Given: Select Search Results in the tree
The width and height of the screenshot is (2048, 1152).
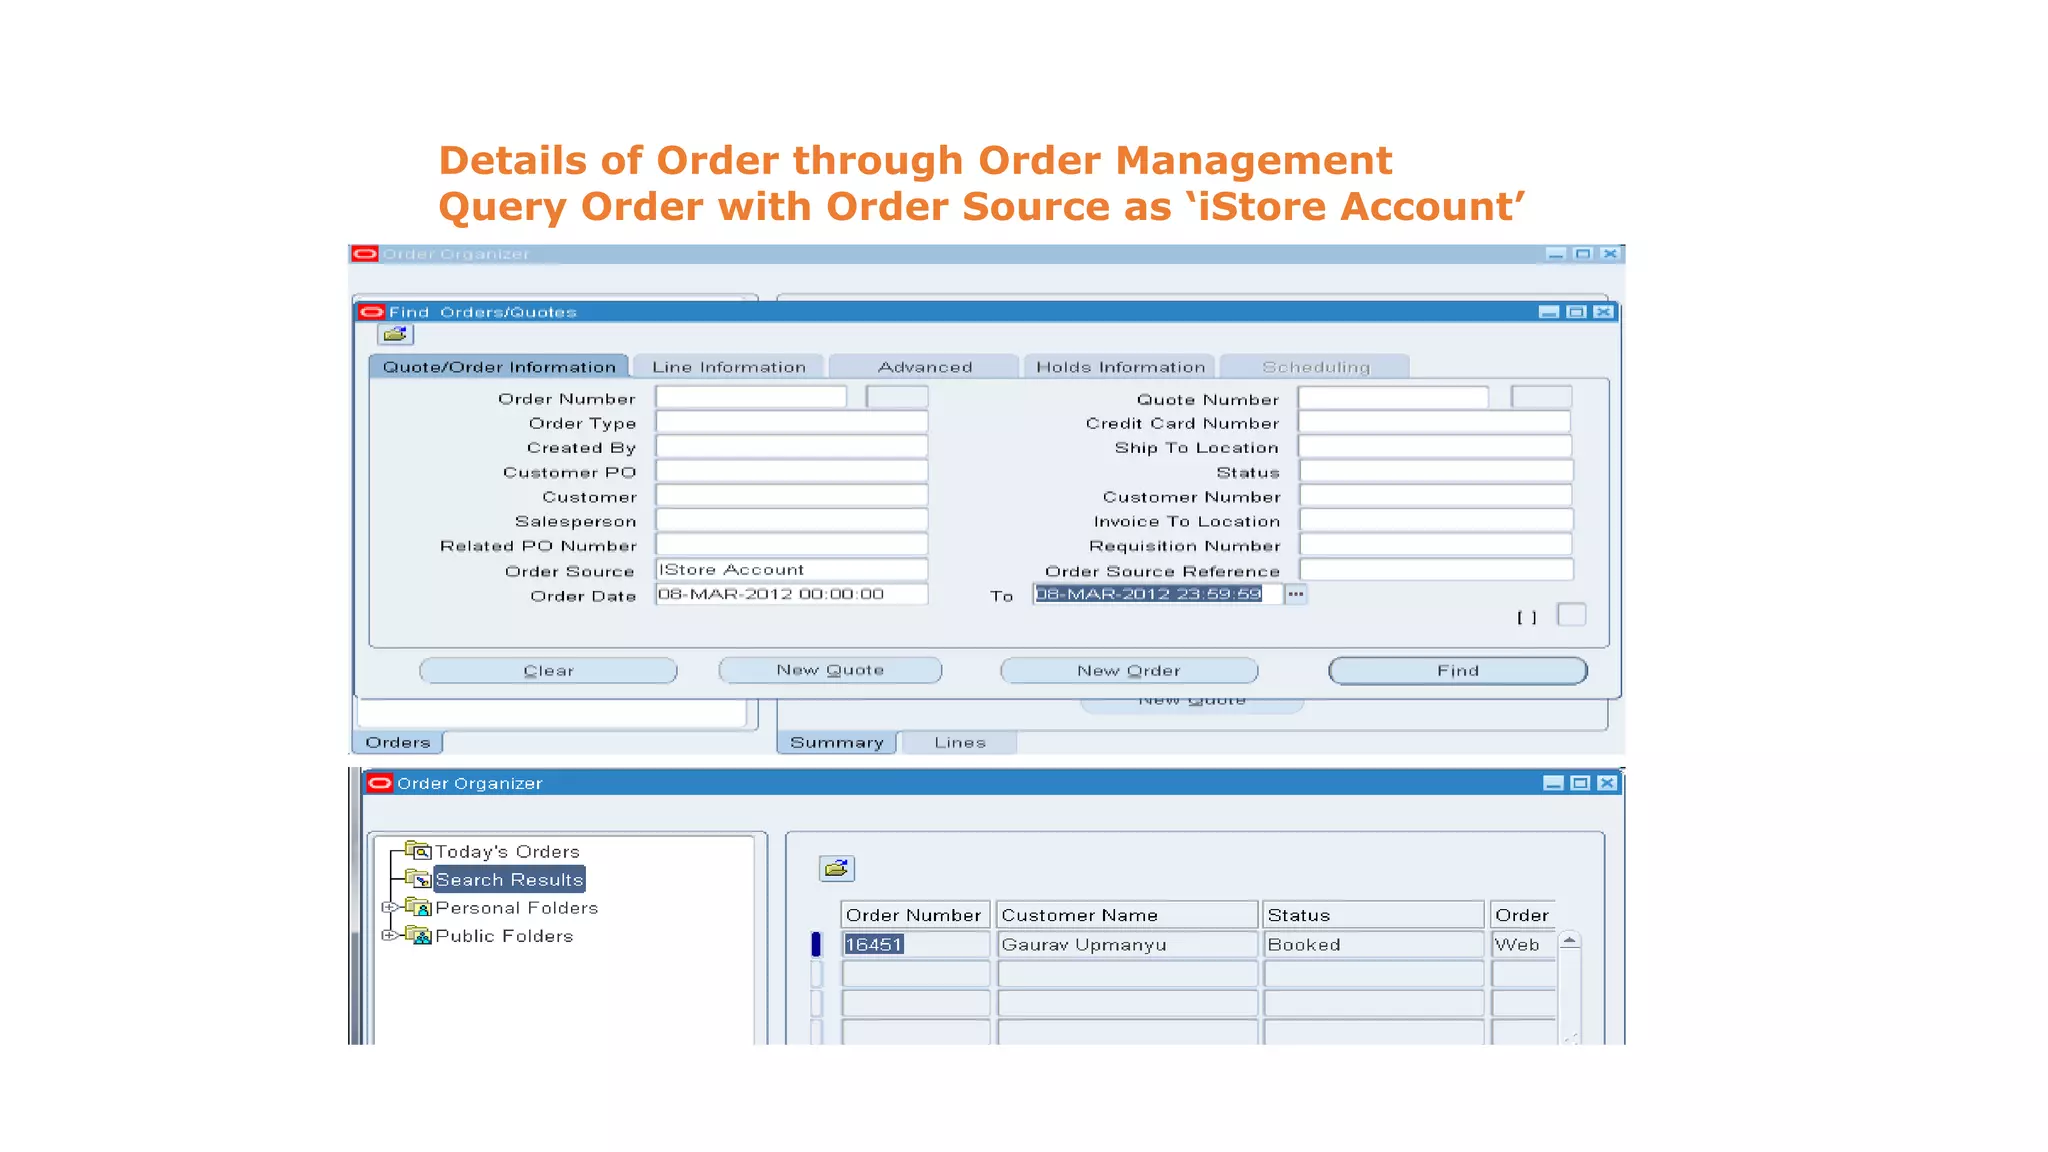Looking at the screenshot, I should click(x=509, y=880).
